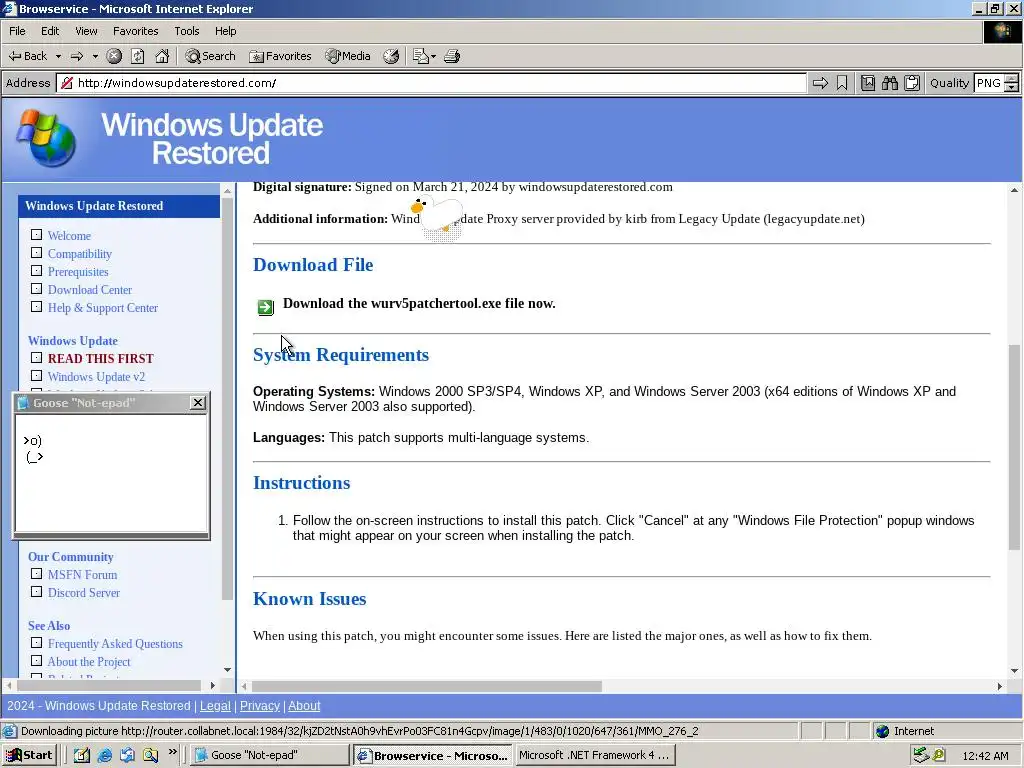Expand Quick Launch overflow chevron
This screenshot has height=768, width=1024.
tap(172, 752)
